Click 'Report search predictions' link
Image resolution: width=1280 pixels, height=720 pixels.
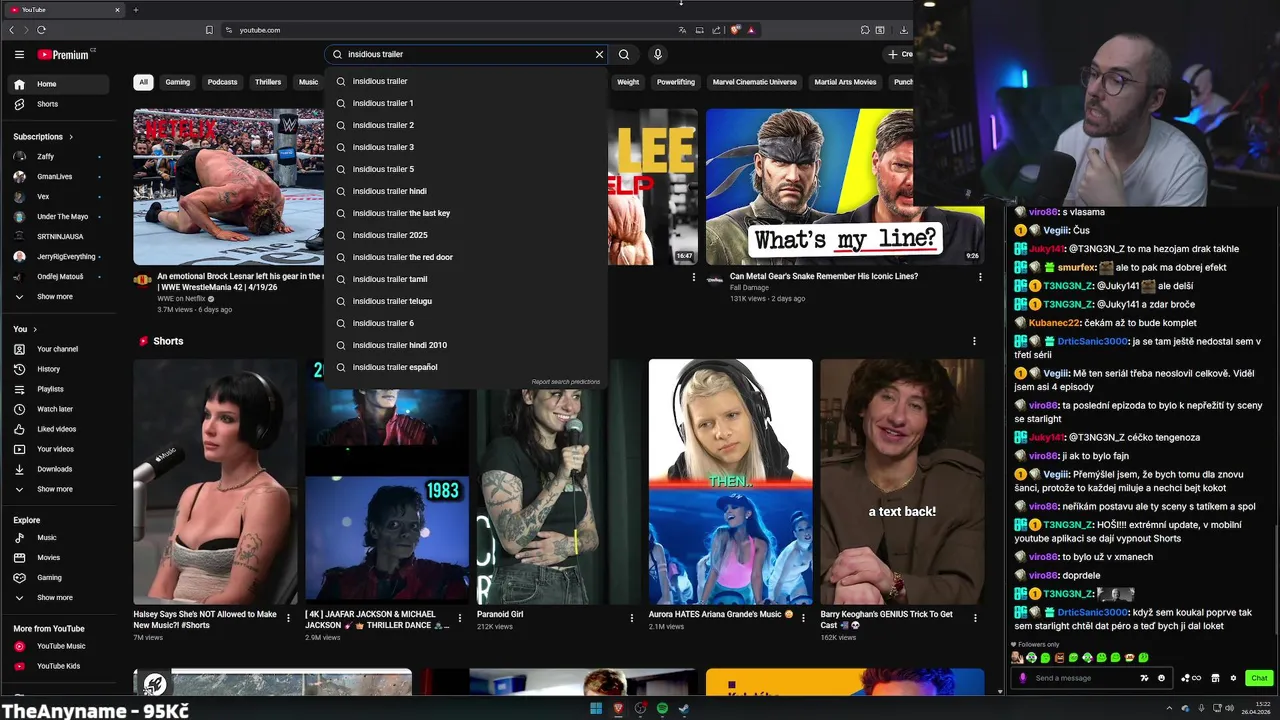click(x=566, y=382)
